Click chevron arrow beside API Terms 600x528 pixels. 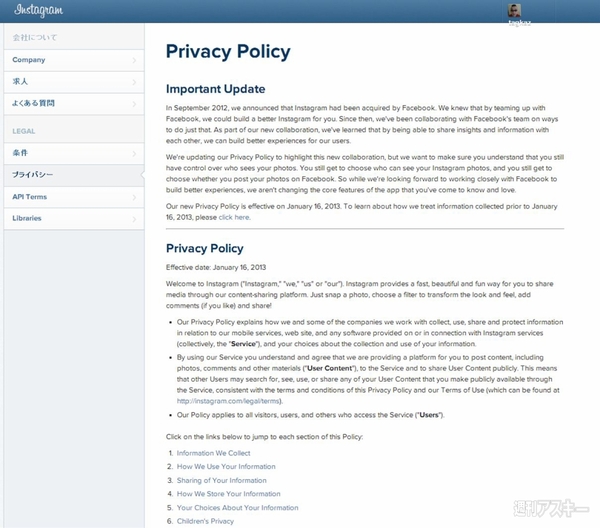point(134,198)
